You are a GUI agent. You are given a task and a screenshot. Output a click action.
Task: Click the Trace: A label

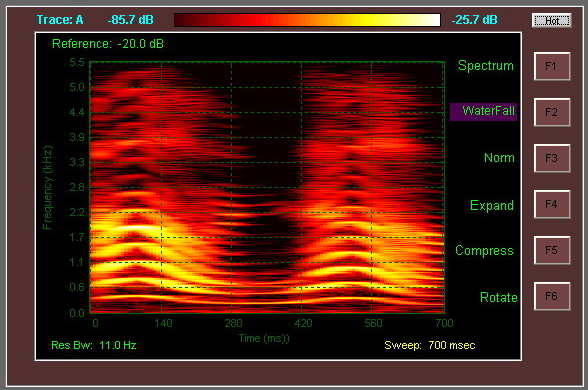pyautogui.click(x=60, y=20)
